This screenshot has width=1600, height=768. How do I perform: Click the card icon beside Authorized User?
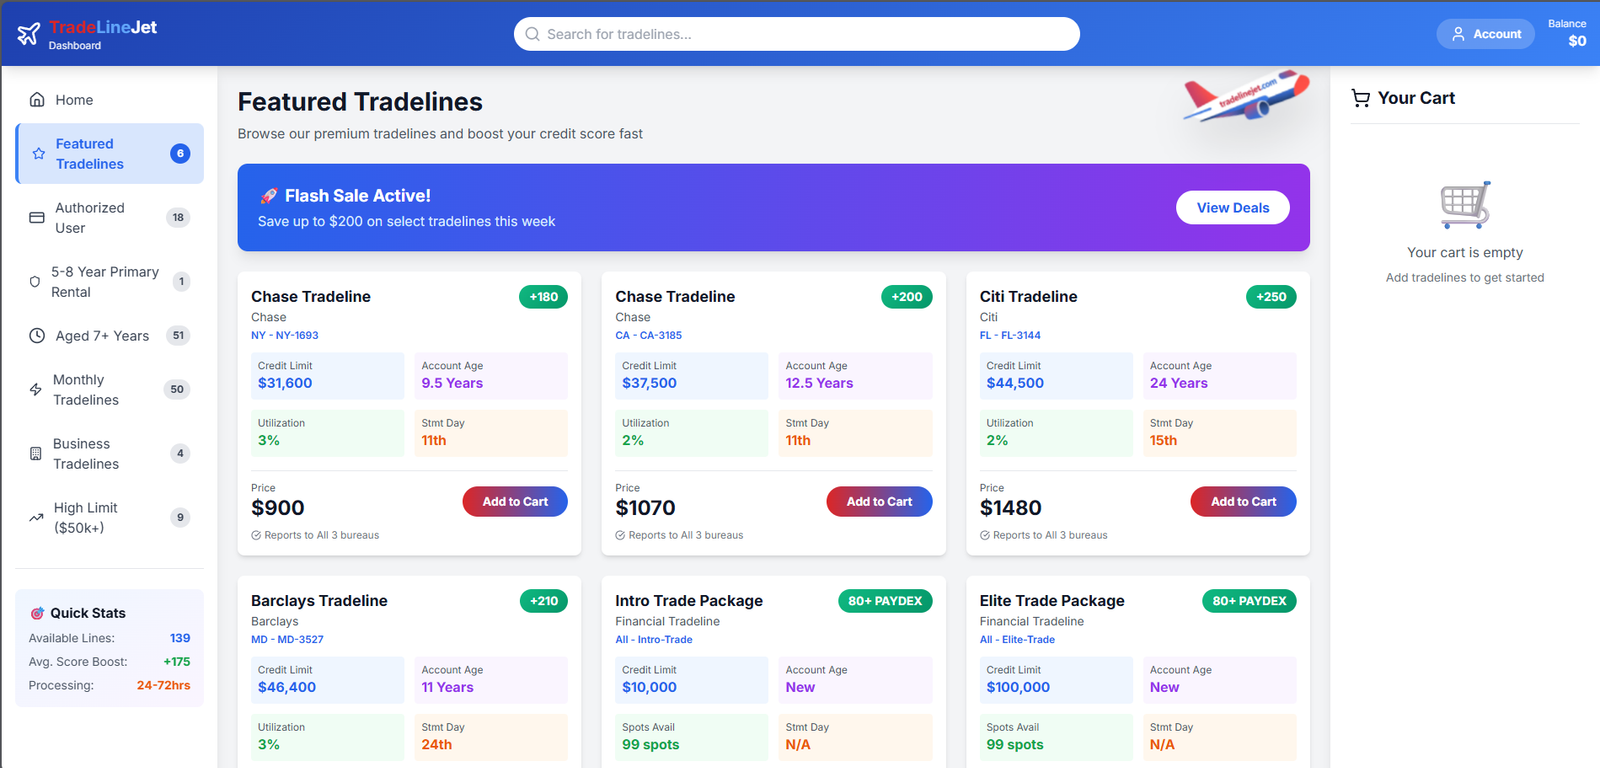point(37,218)
